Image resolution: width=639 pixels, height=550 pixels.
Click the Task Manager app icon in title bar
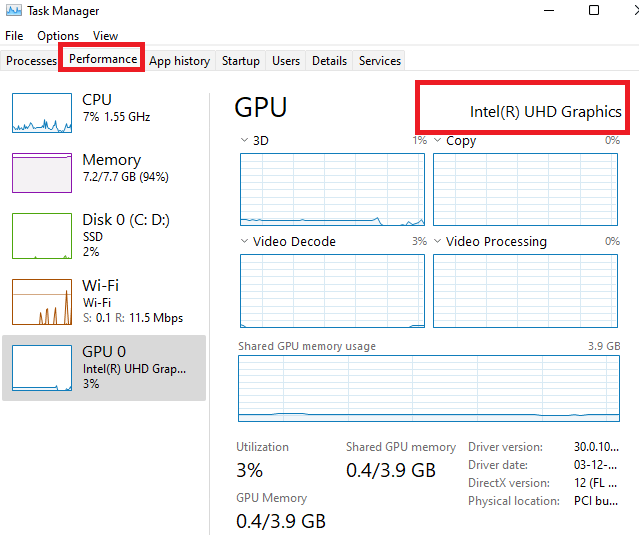coord(14,11)
